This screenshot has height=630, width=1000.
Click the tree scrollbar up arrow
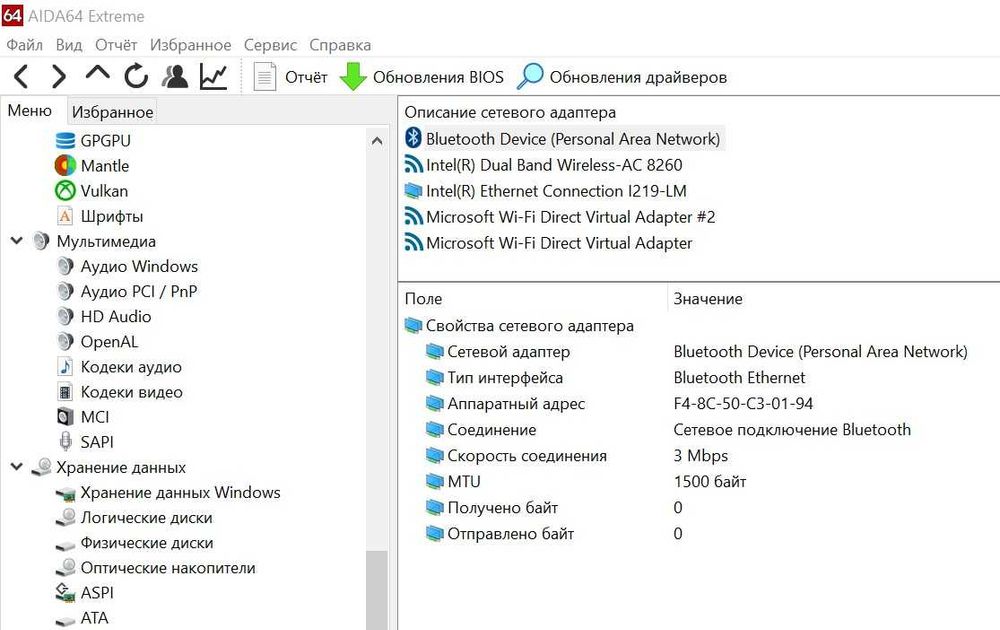tap(377, 141)
